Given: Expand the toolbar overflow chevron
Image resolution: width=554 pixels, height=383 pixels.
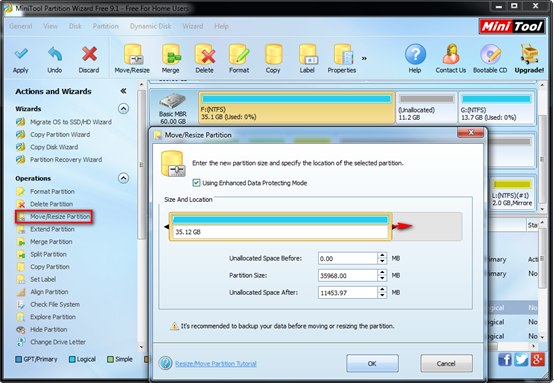Looking at the screenshot, I should 364,58.
